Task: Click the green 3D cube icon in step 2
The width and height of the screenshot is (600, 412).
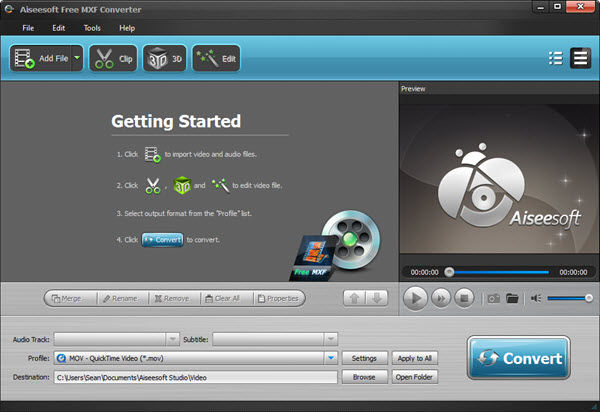Action: (x=182, y=185)
